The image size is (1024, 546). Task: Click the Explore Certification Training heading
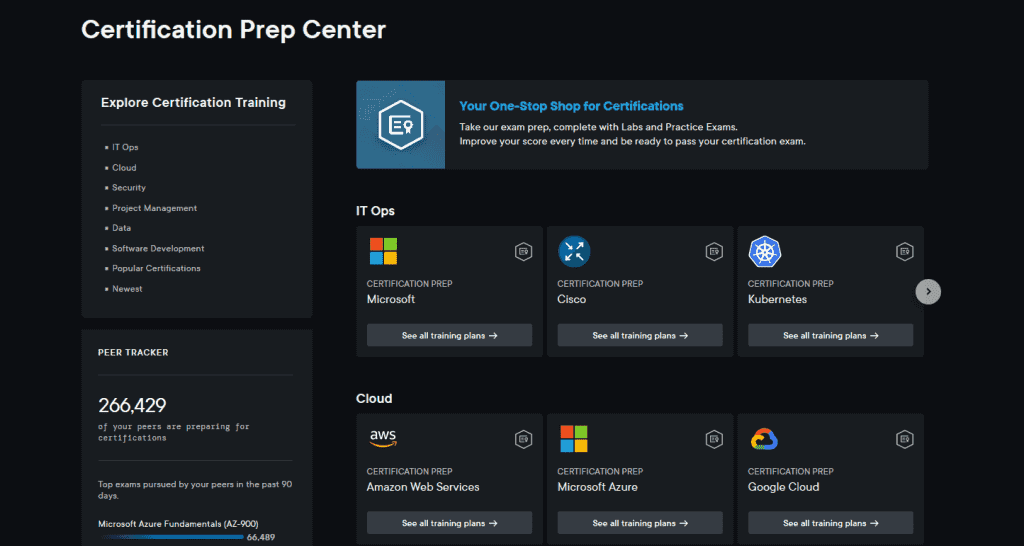[x=193, y=103]
